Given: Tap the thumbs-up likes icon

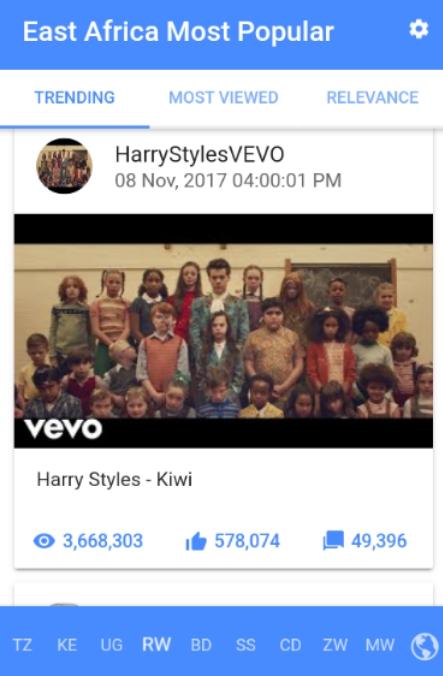Looking at the screenshot, I should coord(196,541).
